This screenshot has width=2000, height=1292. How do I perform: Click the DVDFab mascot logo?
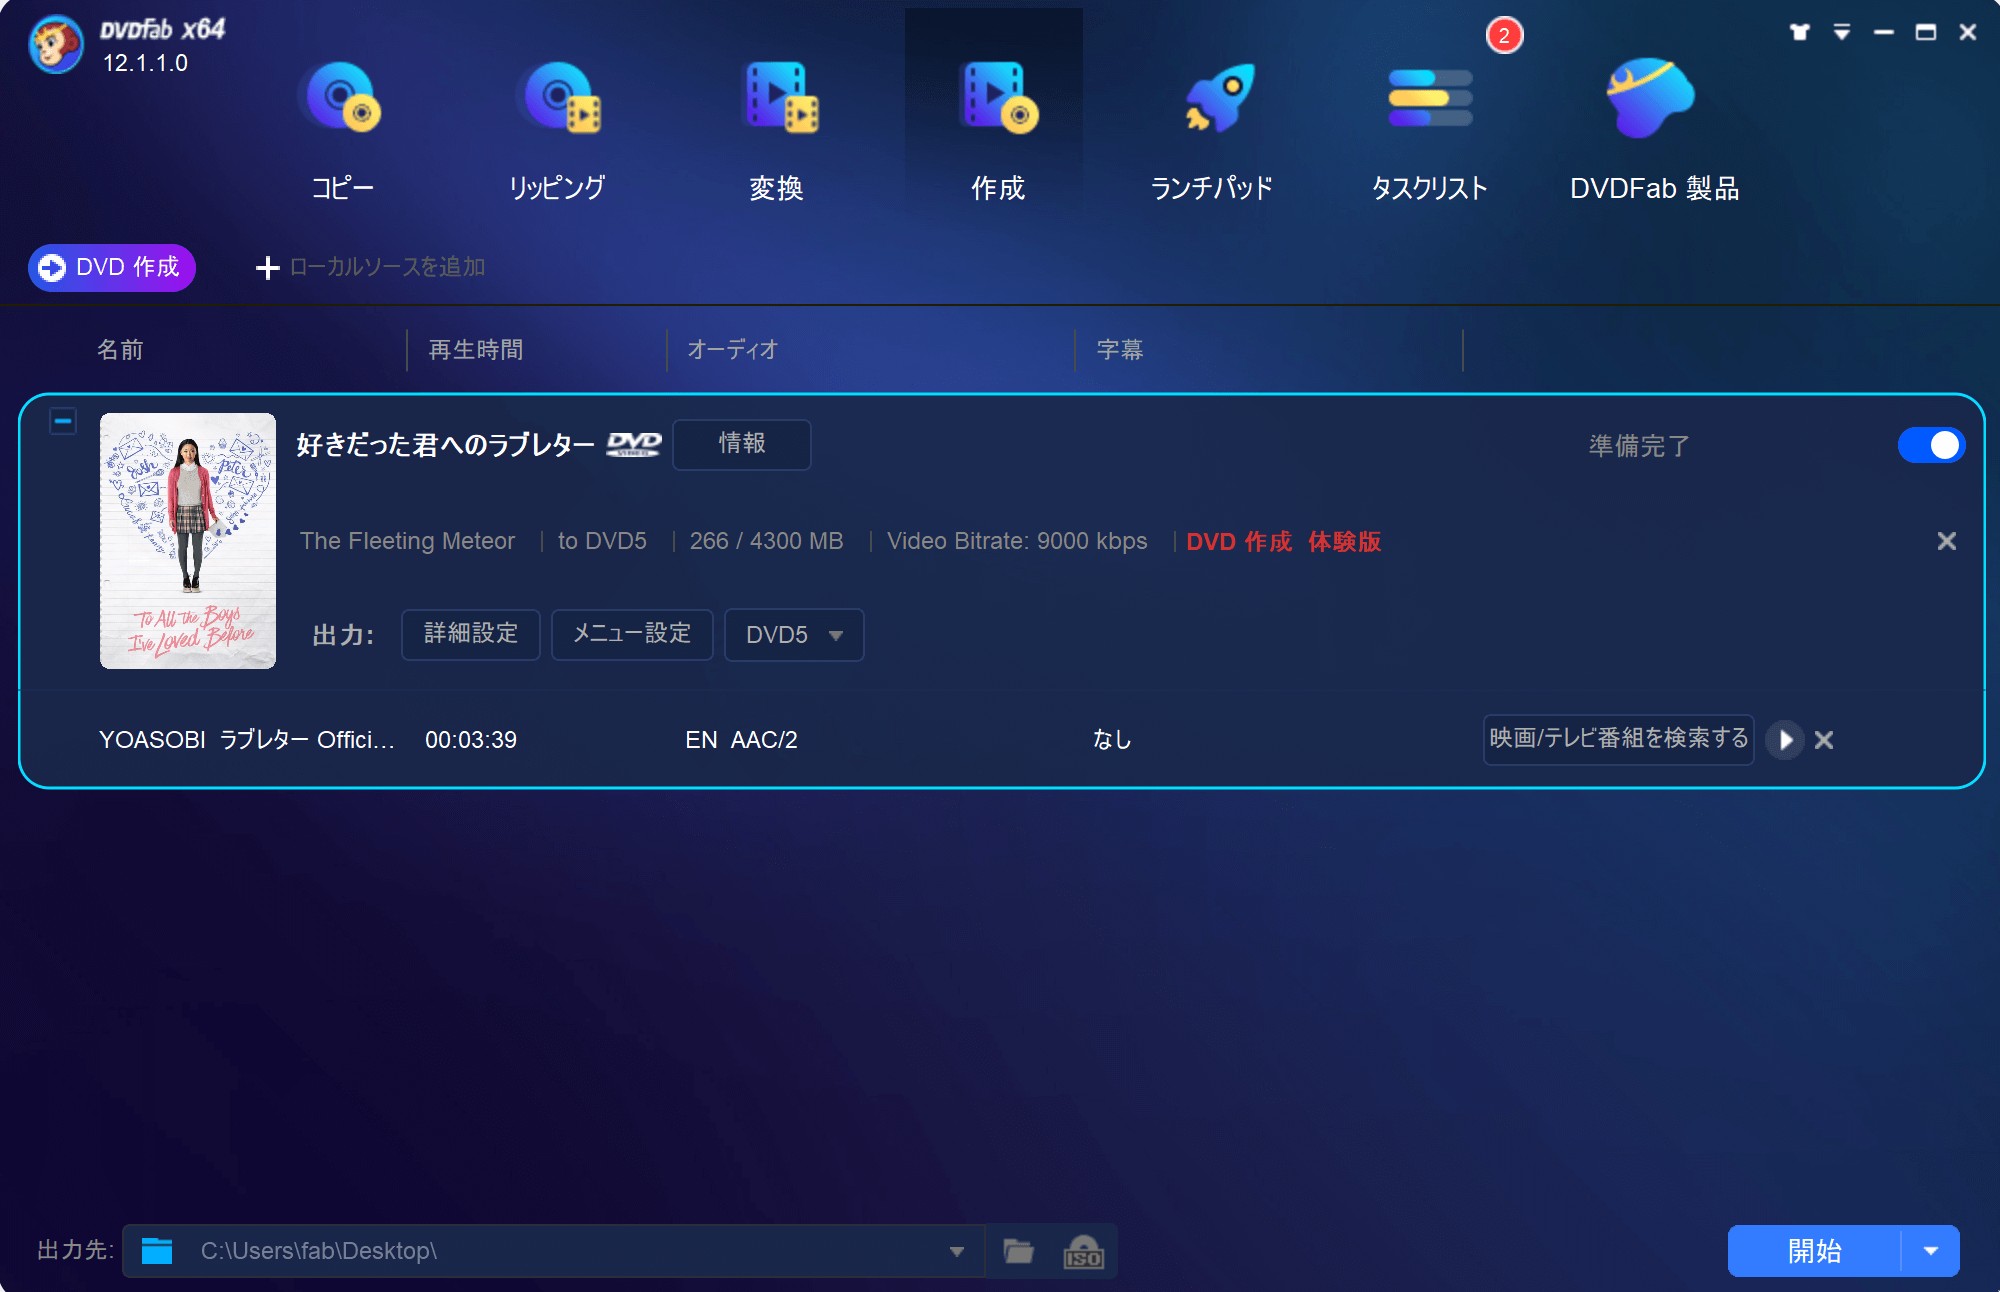coord(56,45)
